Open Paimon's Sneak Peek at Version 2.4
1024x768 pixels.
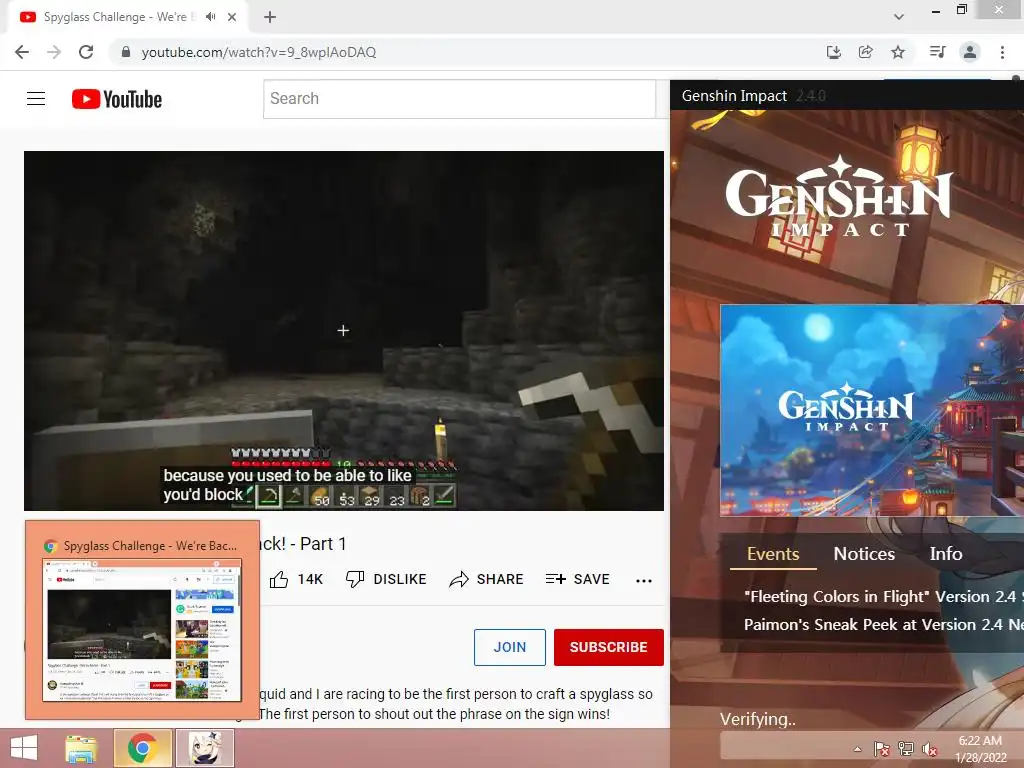[x=884, y=625]
